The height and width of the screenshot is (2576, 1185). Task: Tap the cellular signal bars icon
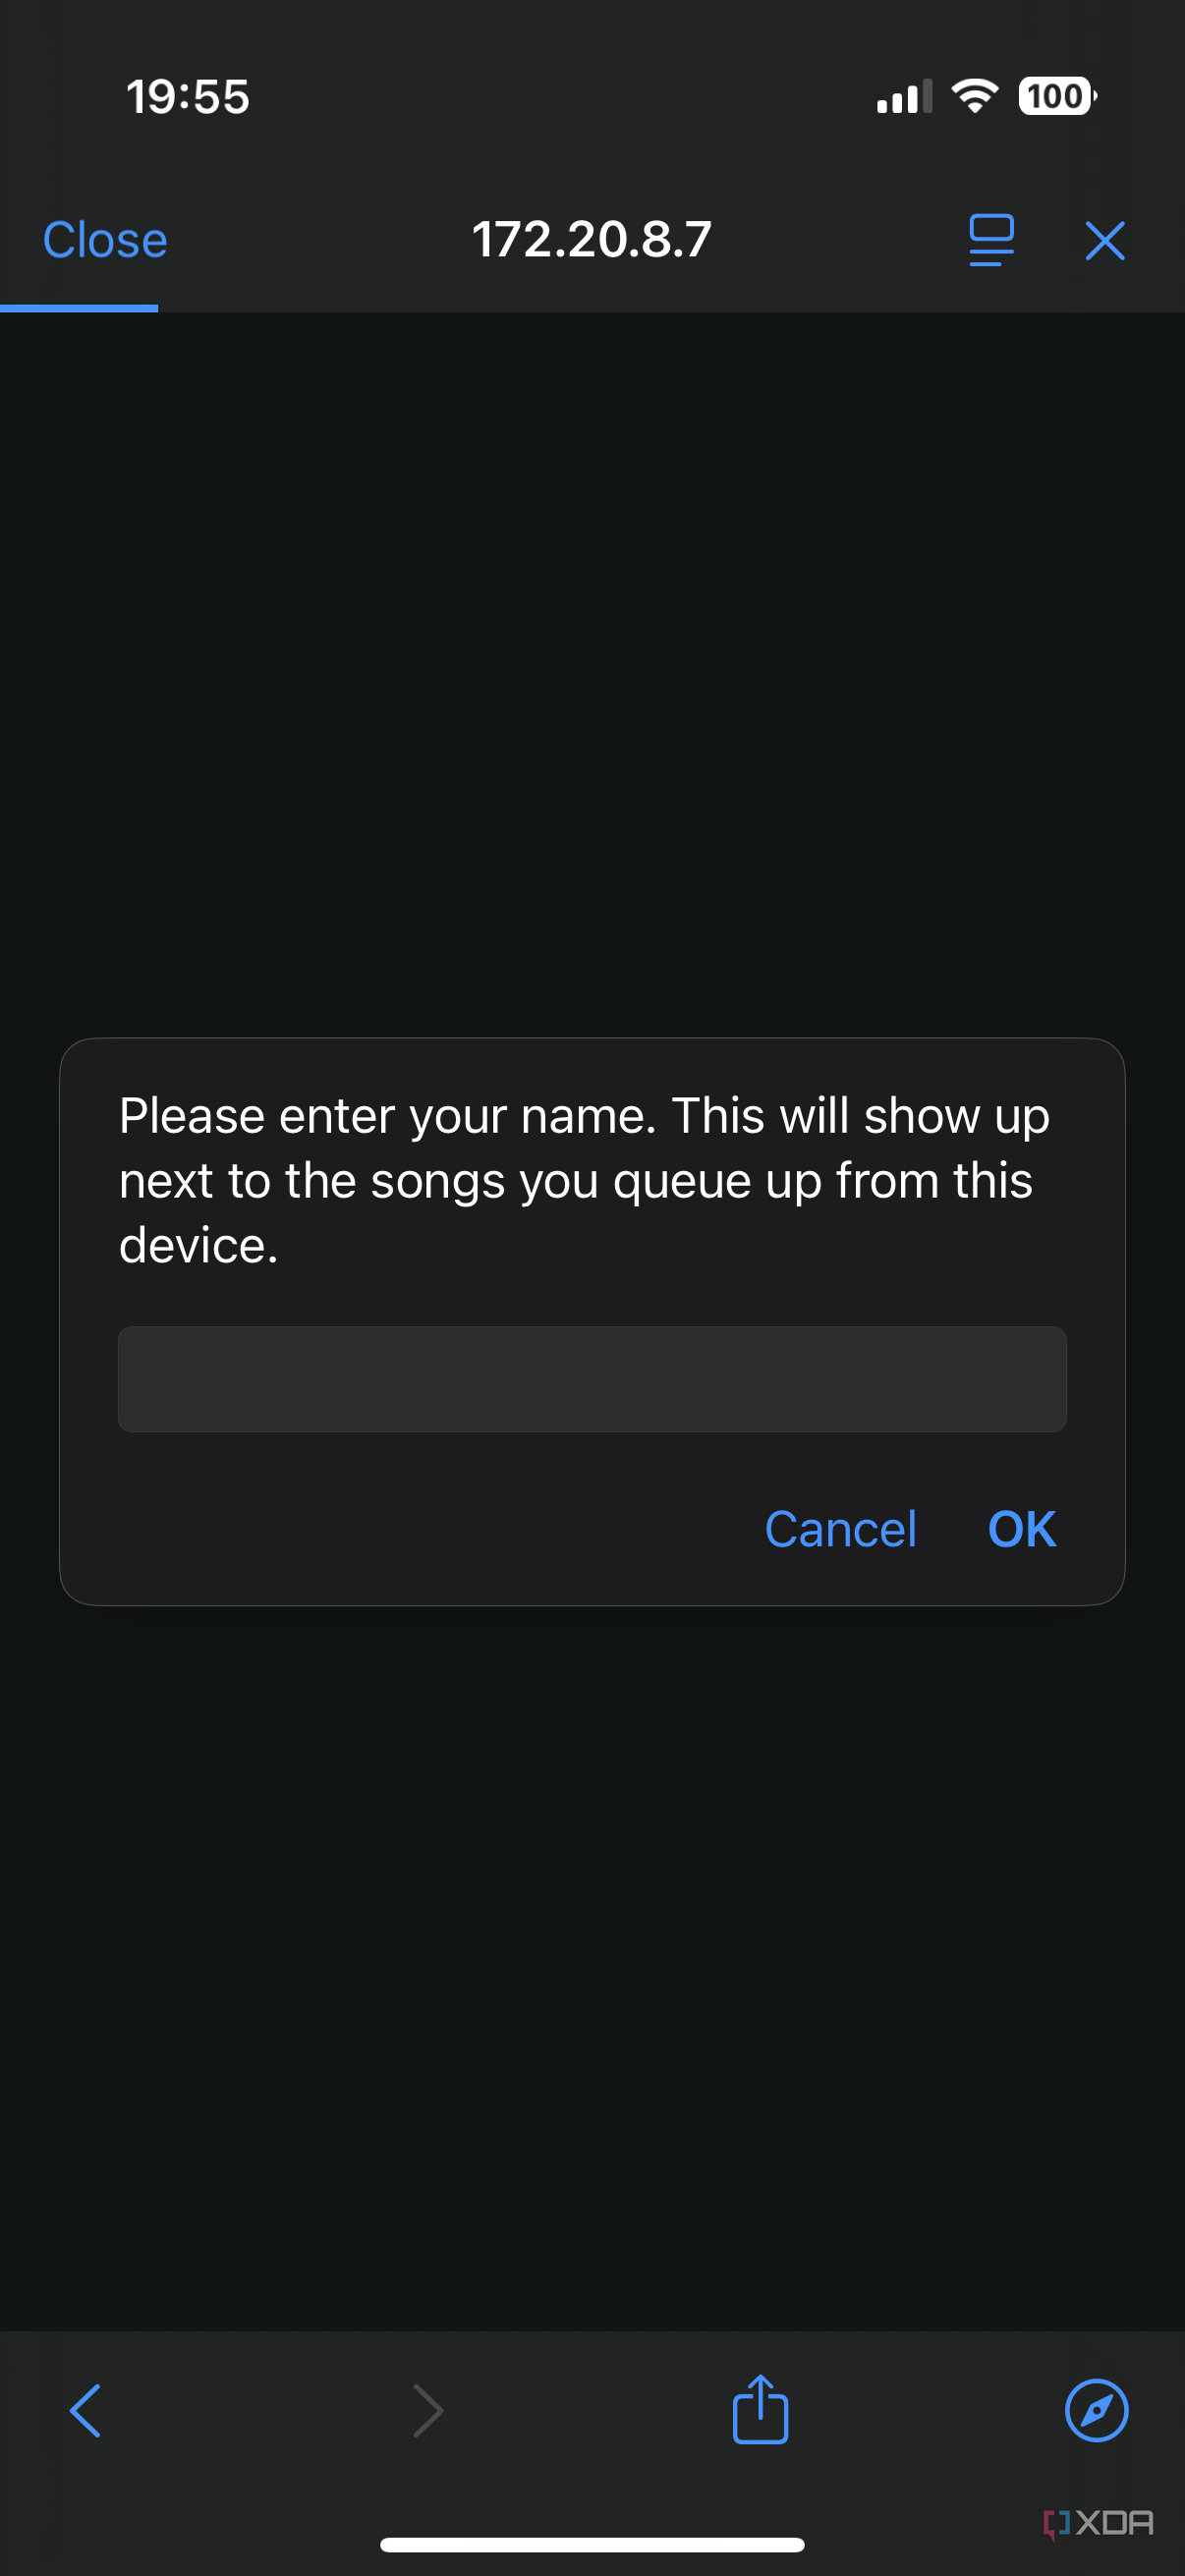904,96
